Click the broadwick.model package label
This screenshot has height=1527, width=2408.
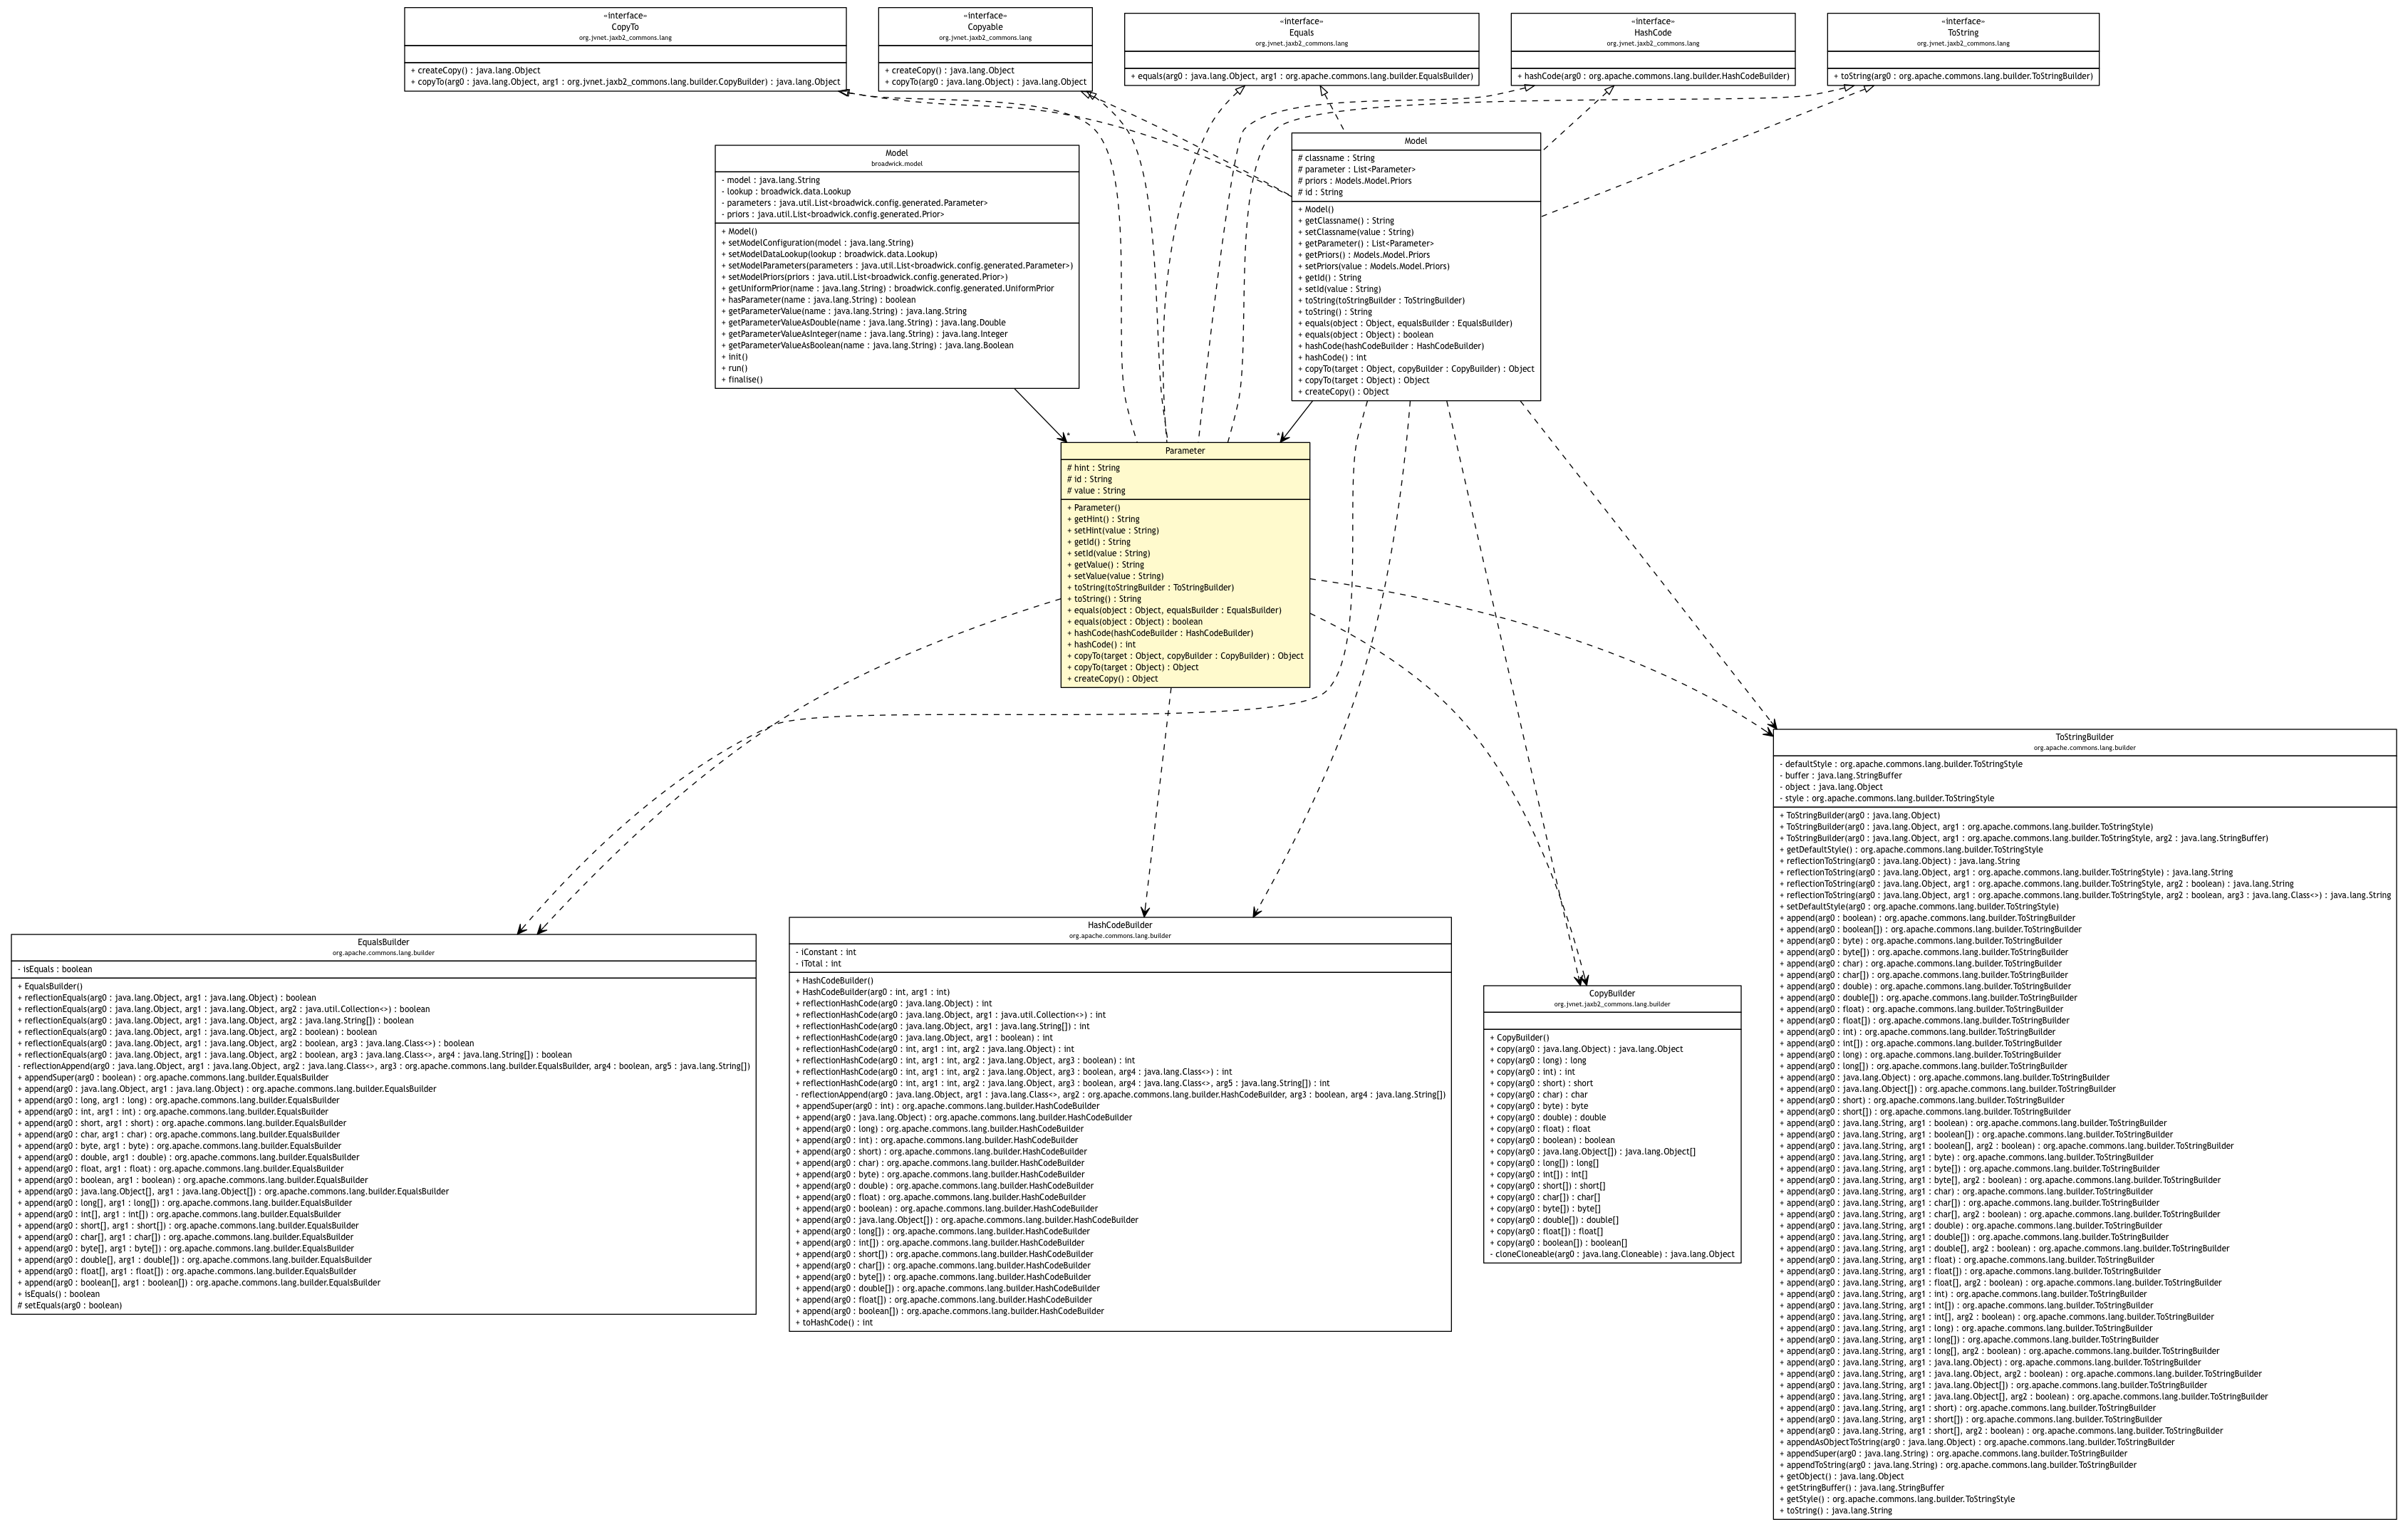click(x=897, y=163)
